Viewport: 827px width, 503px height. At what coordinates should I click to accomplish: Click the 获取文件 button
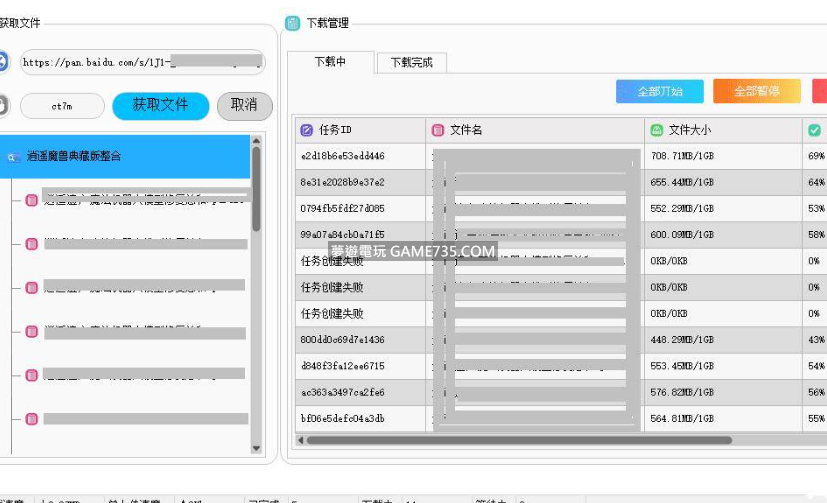pos(160,105)
